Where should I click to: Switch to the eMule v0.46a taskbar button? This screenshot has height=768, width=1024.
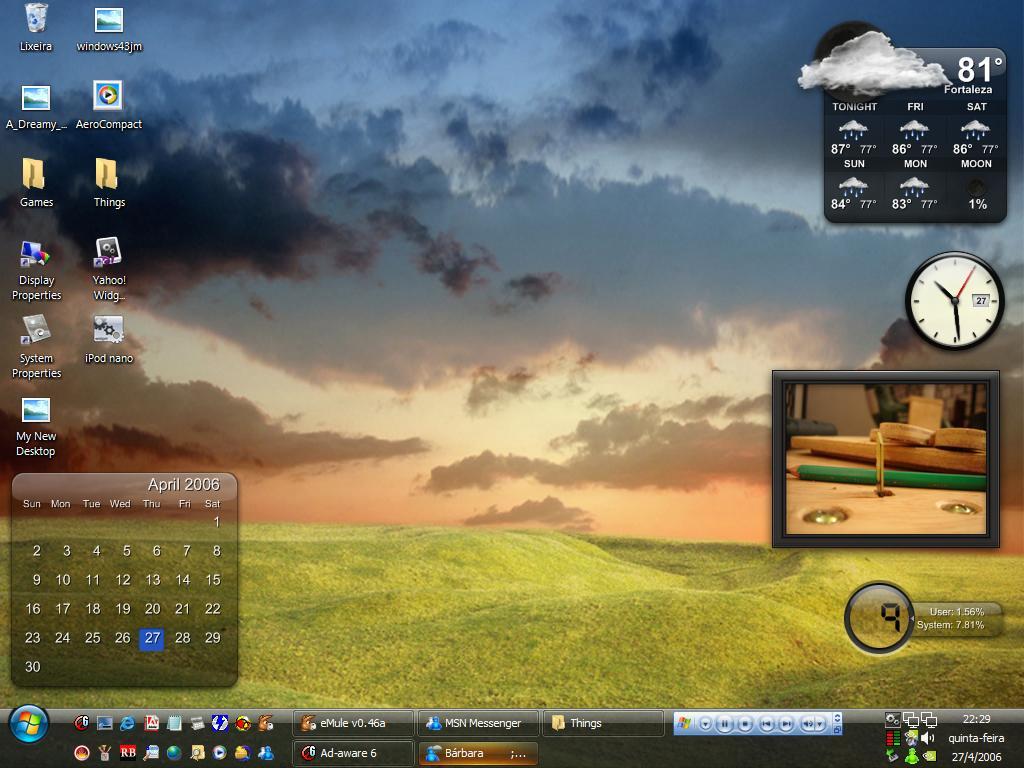point(353,724)
